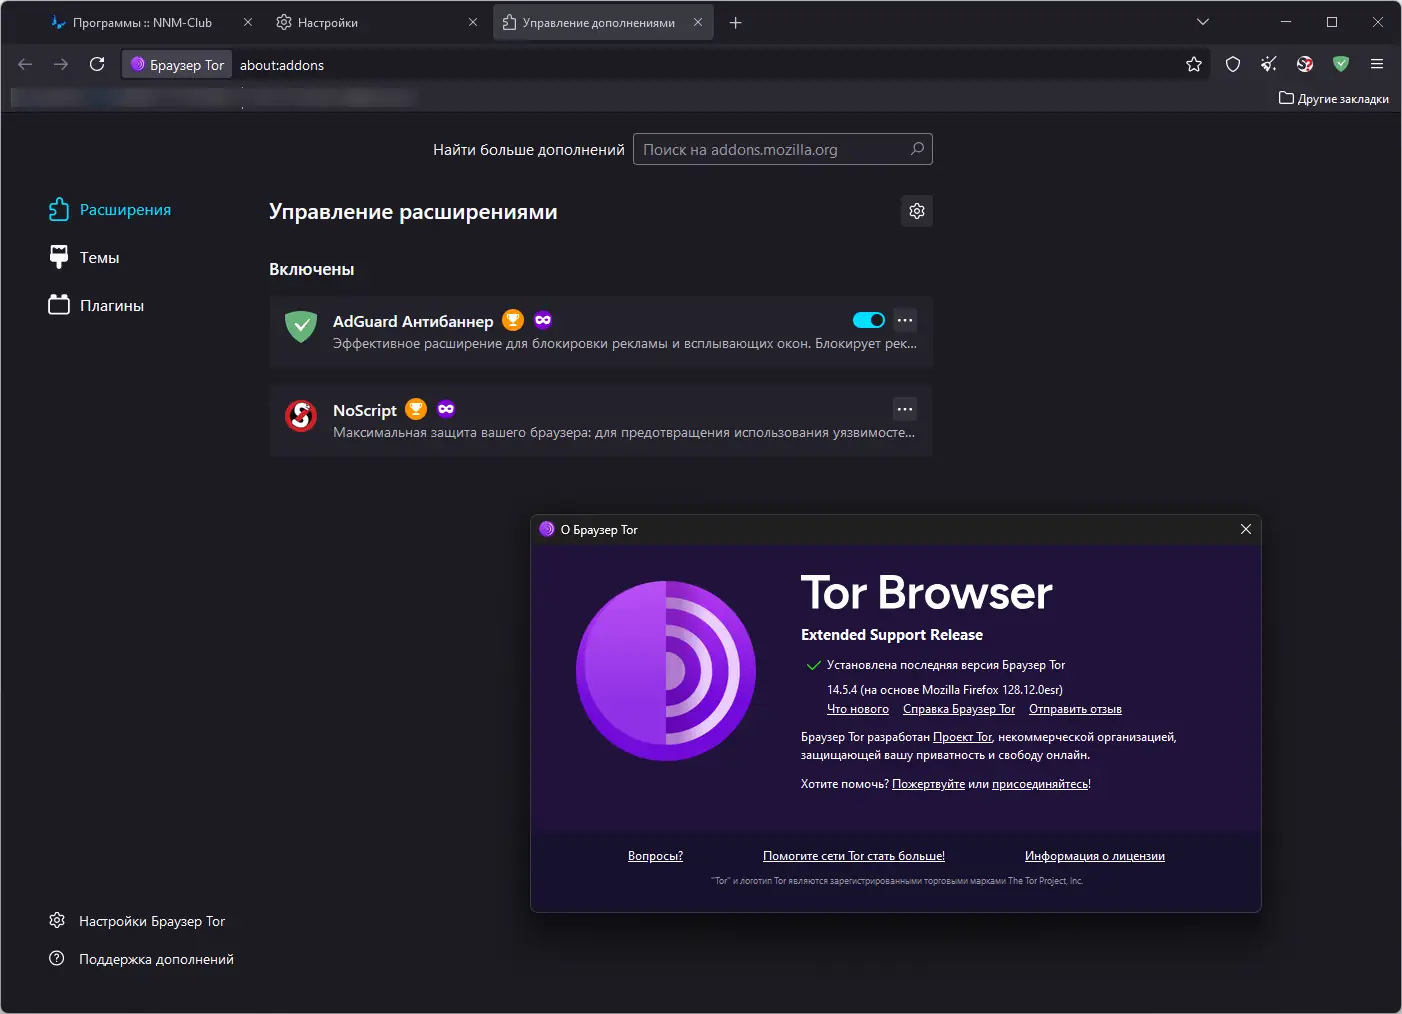Open the hamburger application menu
The image size is (1402, 1014).
pos(1377,64)
